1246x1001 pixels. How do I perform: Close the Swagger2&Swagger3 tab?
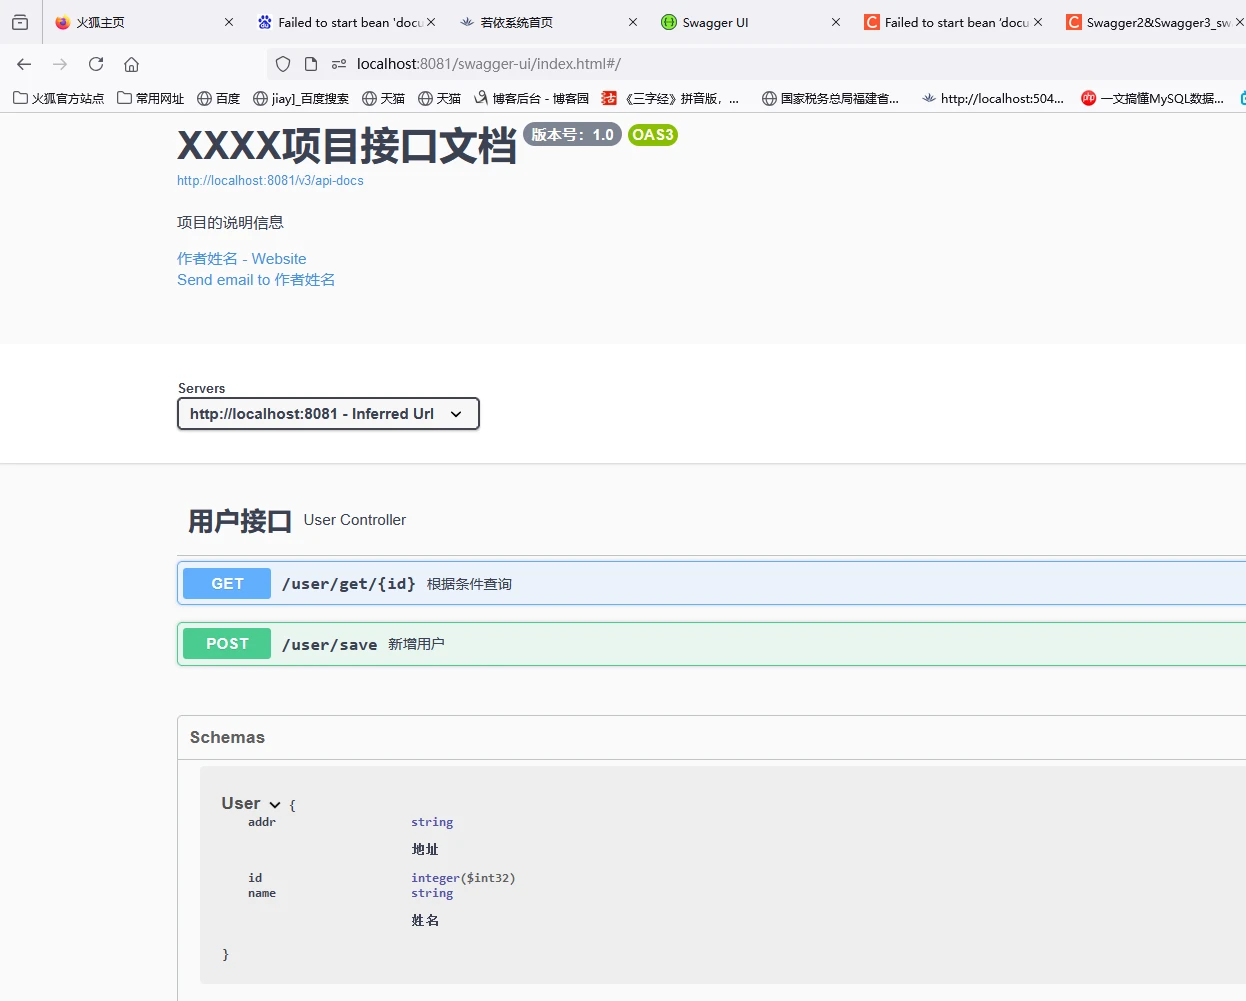tap(1240, 22)
